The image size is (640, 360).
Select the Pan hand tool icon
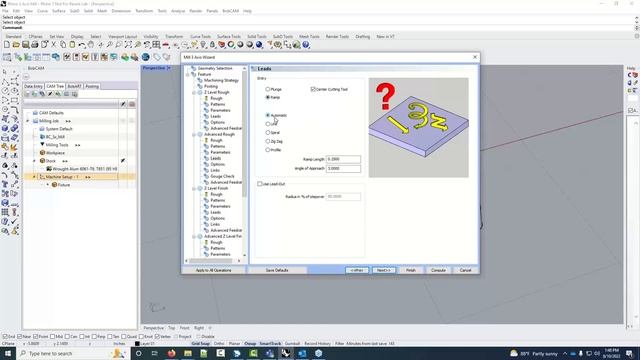tap(91, 45)
